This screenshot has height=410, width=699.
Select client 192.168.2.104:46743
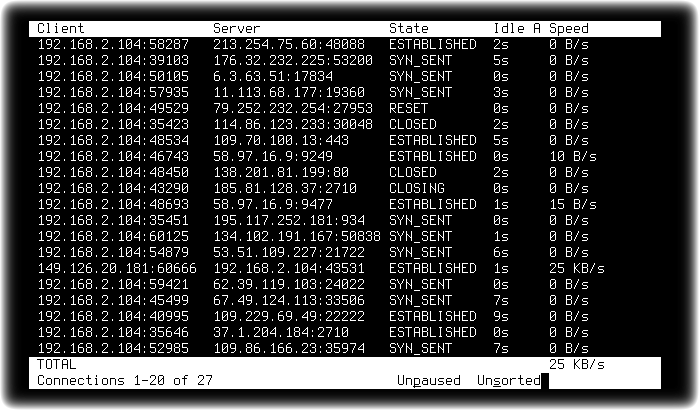(x=113, y=157)
